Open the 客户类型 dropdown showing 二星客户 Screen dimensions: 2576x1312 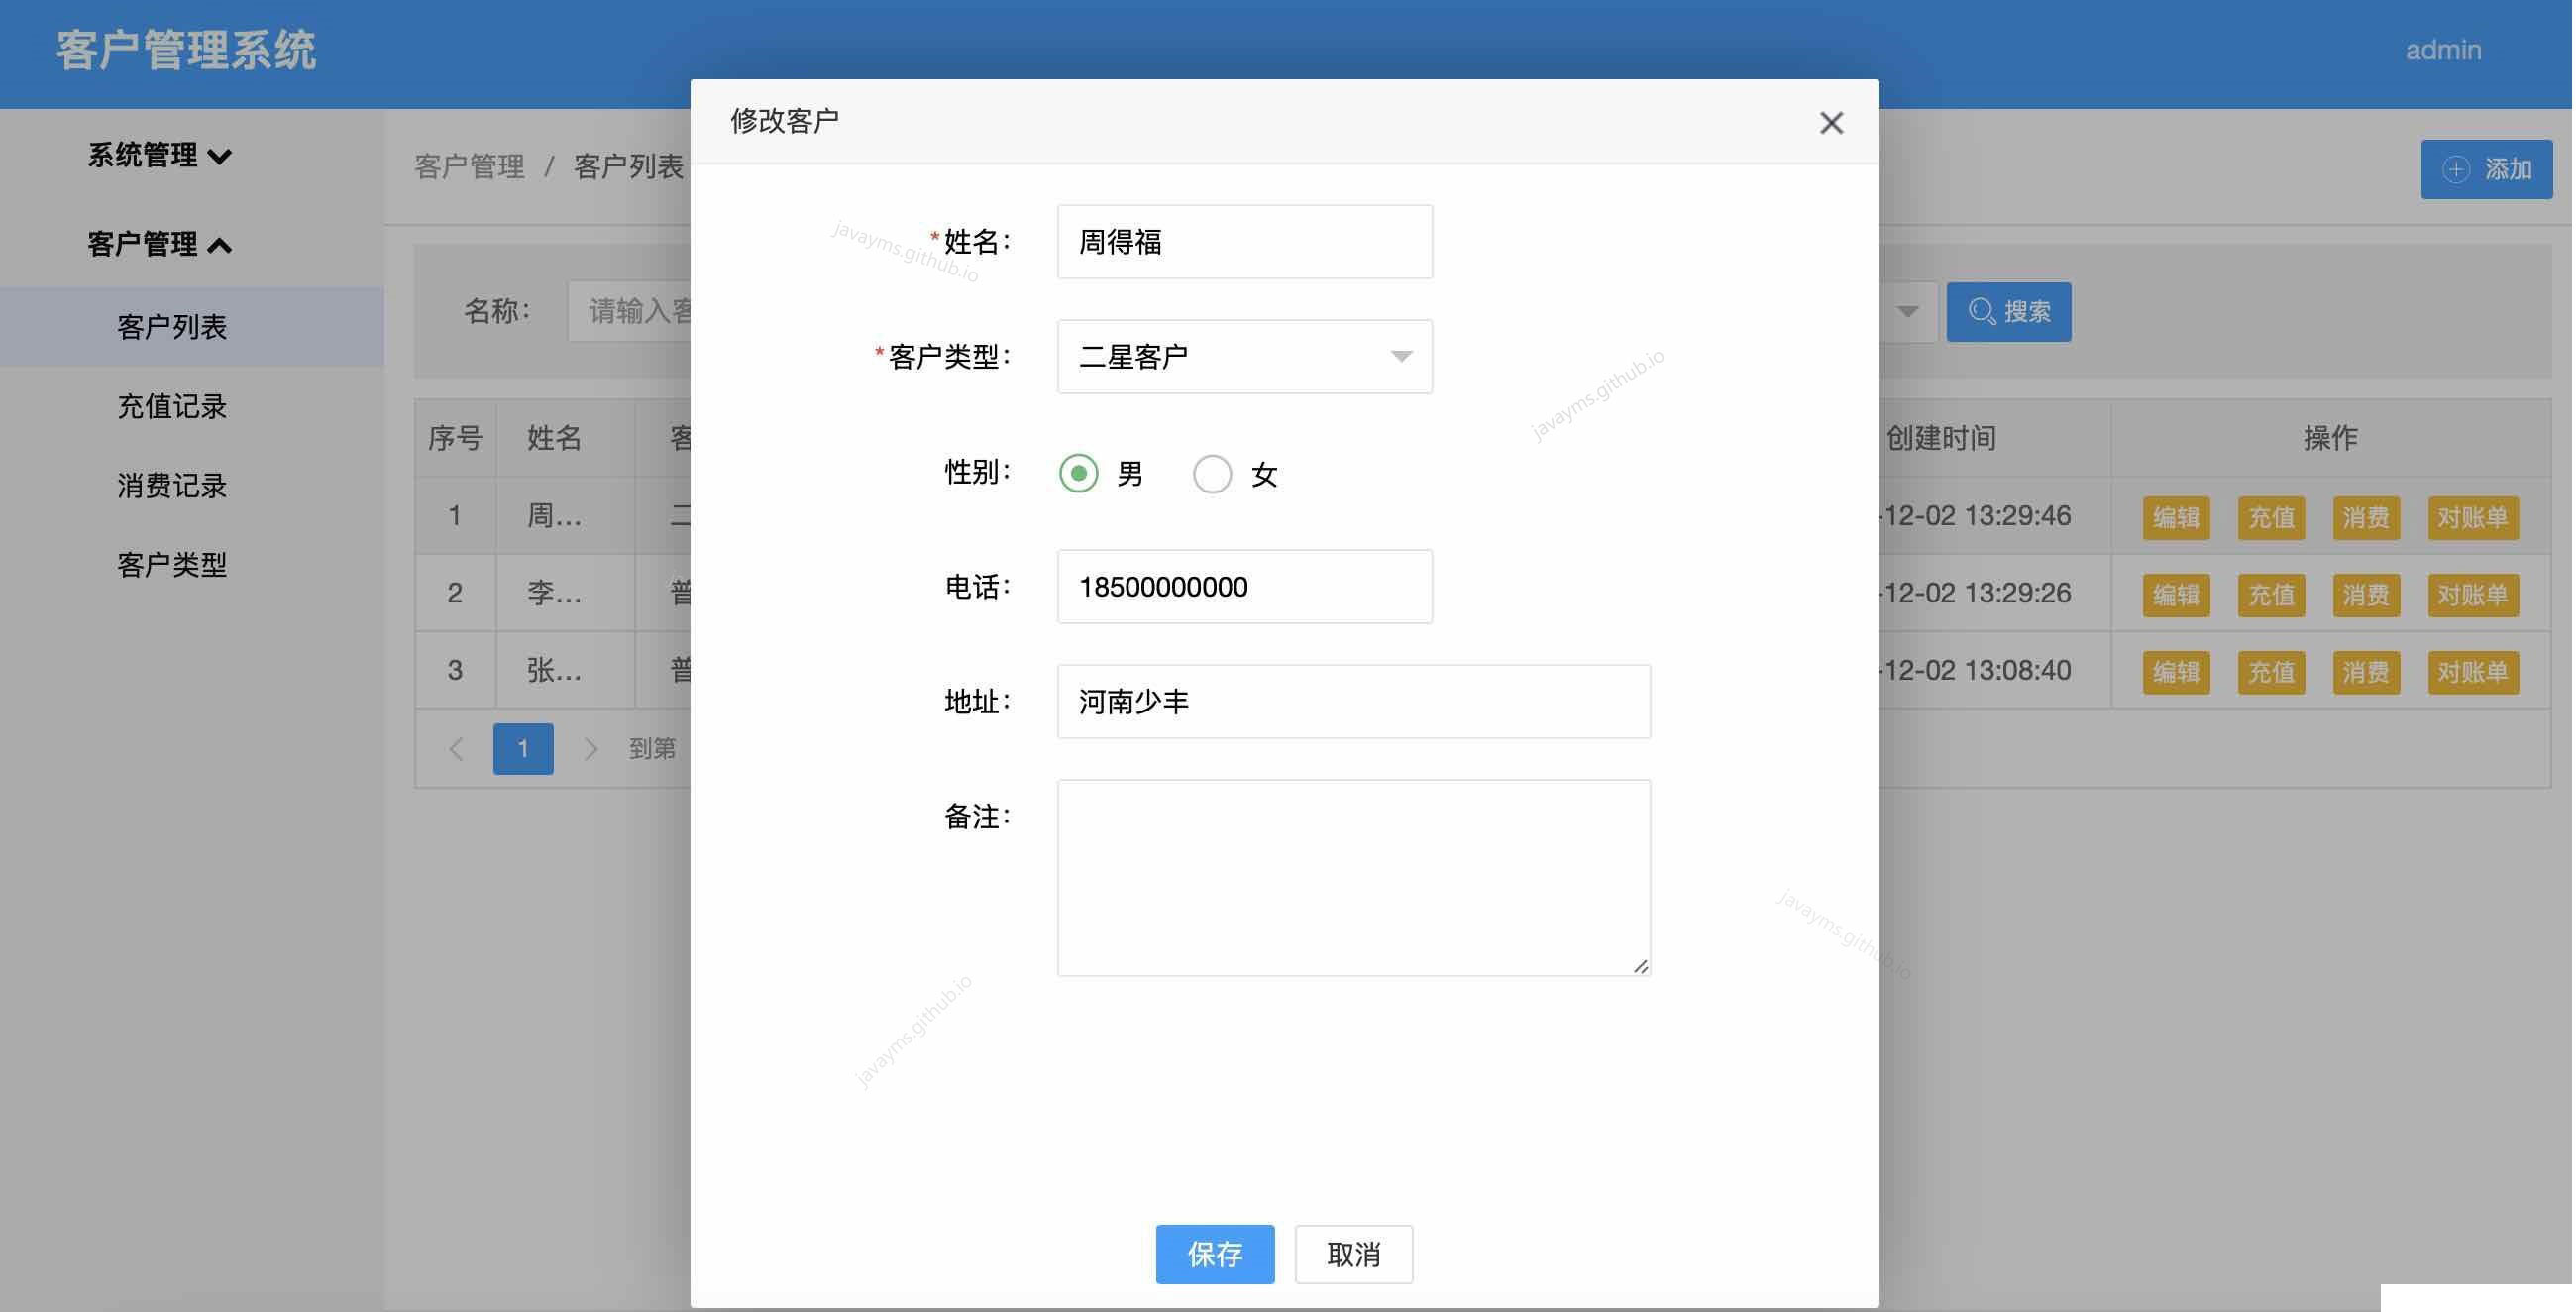pos(1245,357)
